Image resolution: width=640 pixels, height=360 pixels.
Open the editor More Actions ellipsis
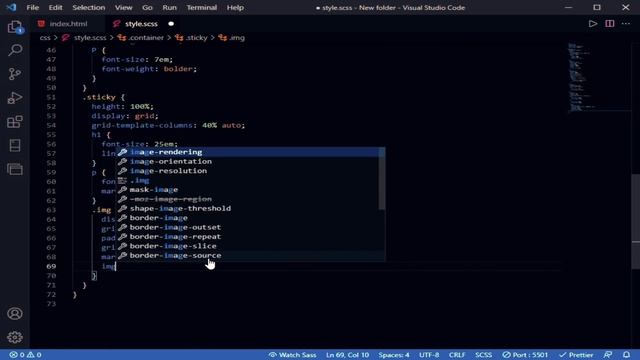coord(626,24)
